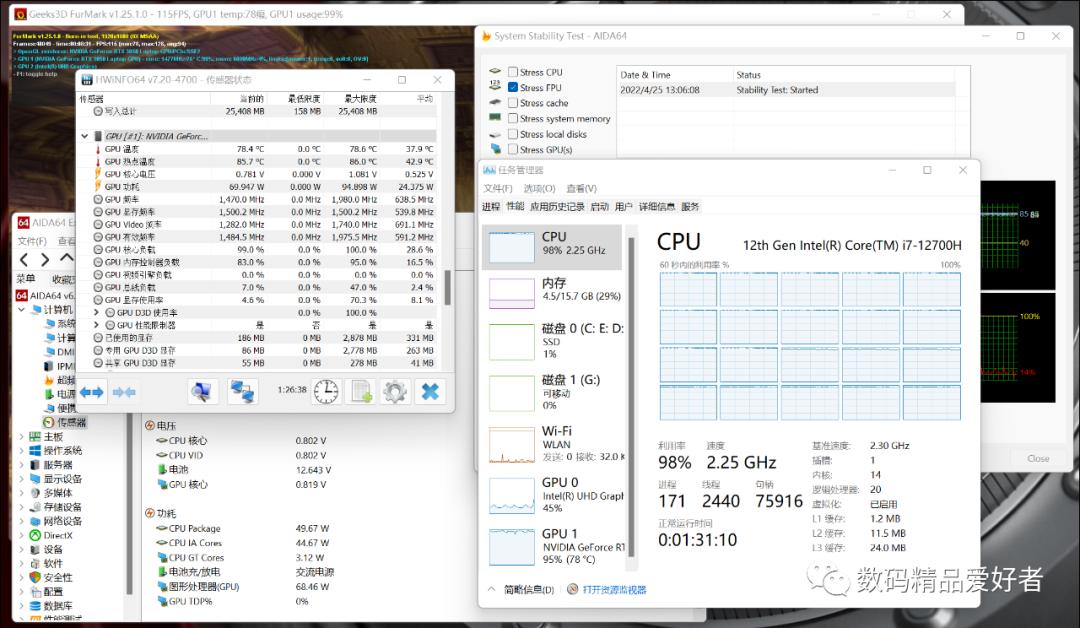
Task: Switch to 应用历史记录 tab
Action: pyautogui.click(x=557, y=207)
